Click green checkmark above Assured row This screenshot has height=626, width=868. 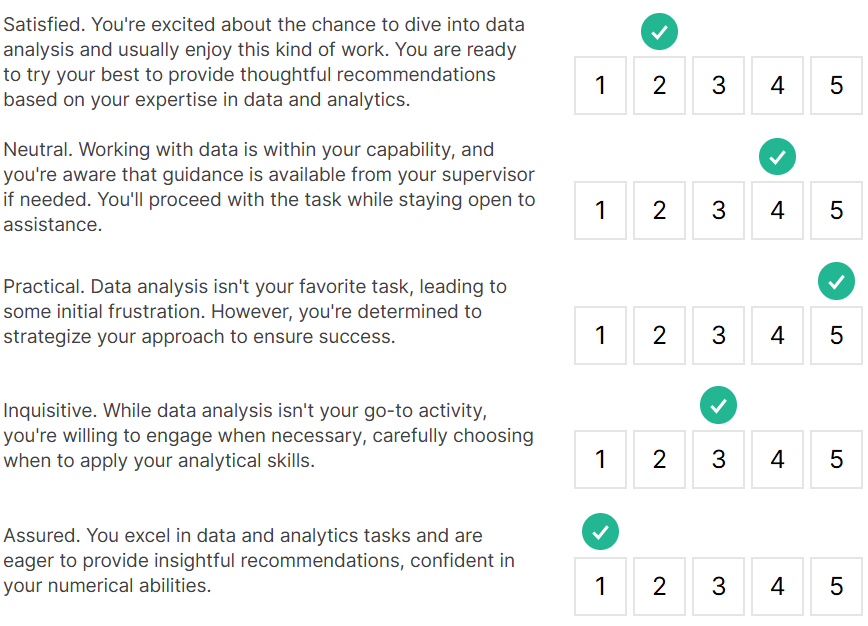point(600,531)
